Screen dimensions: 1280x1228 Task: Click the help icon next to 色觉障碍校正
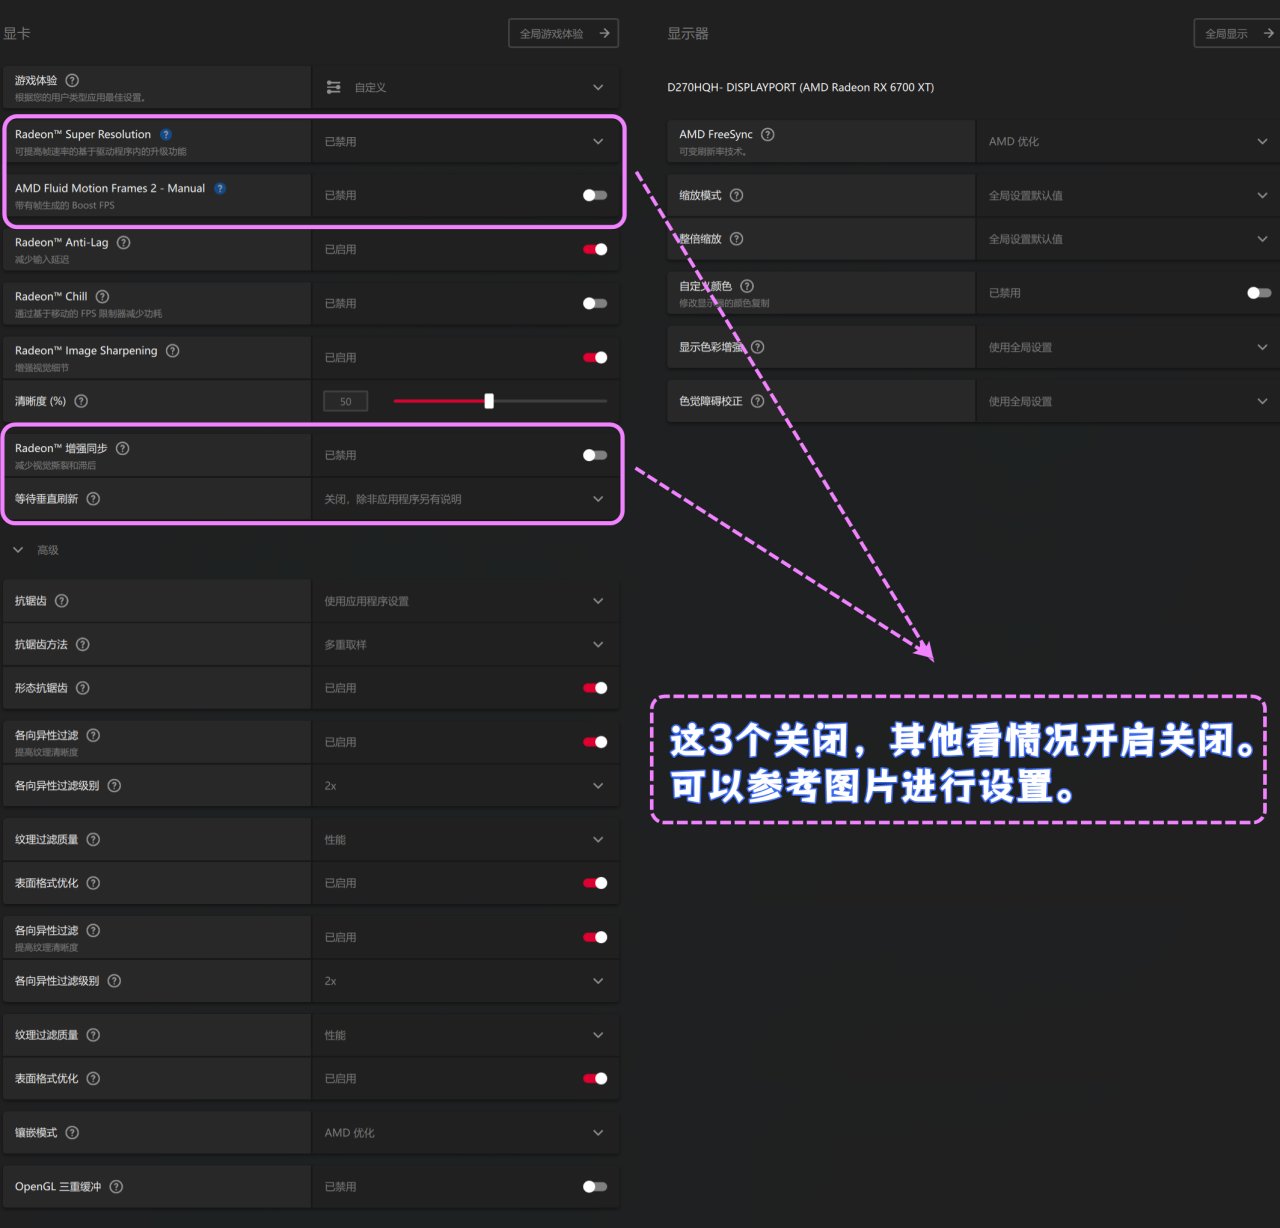[x=758, y=401]
